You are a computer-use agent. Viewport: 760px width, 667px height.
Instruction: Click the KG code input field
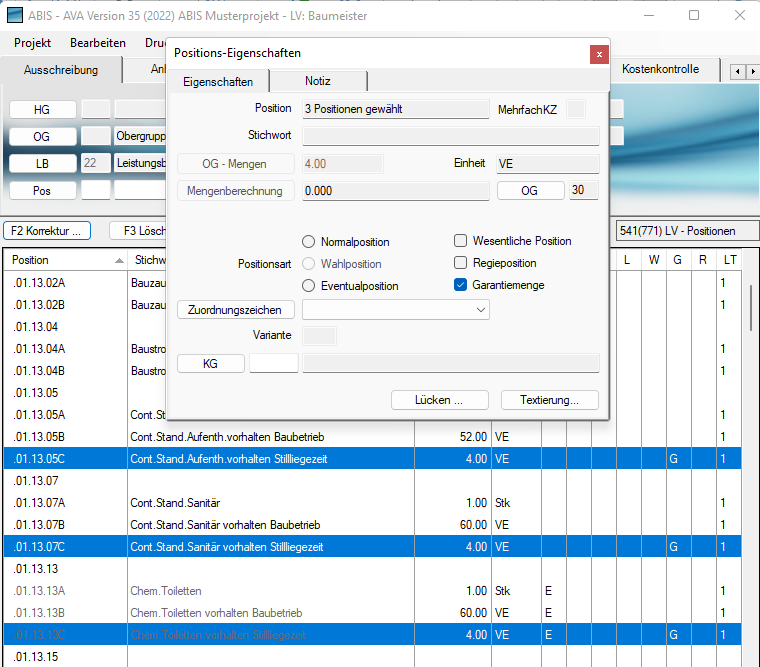click(273, 363)
